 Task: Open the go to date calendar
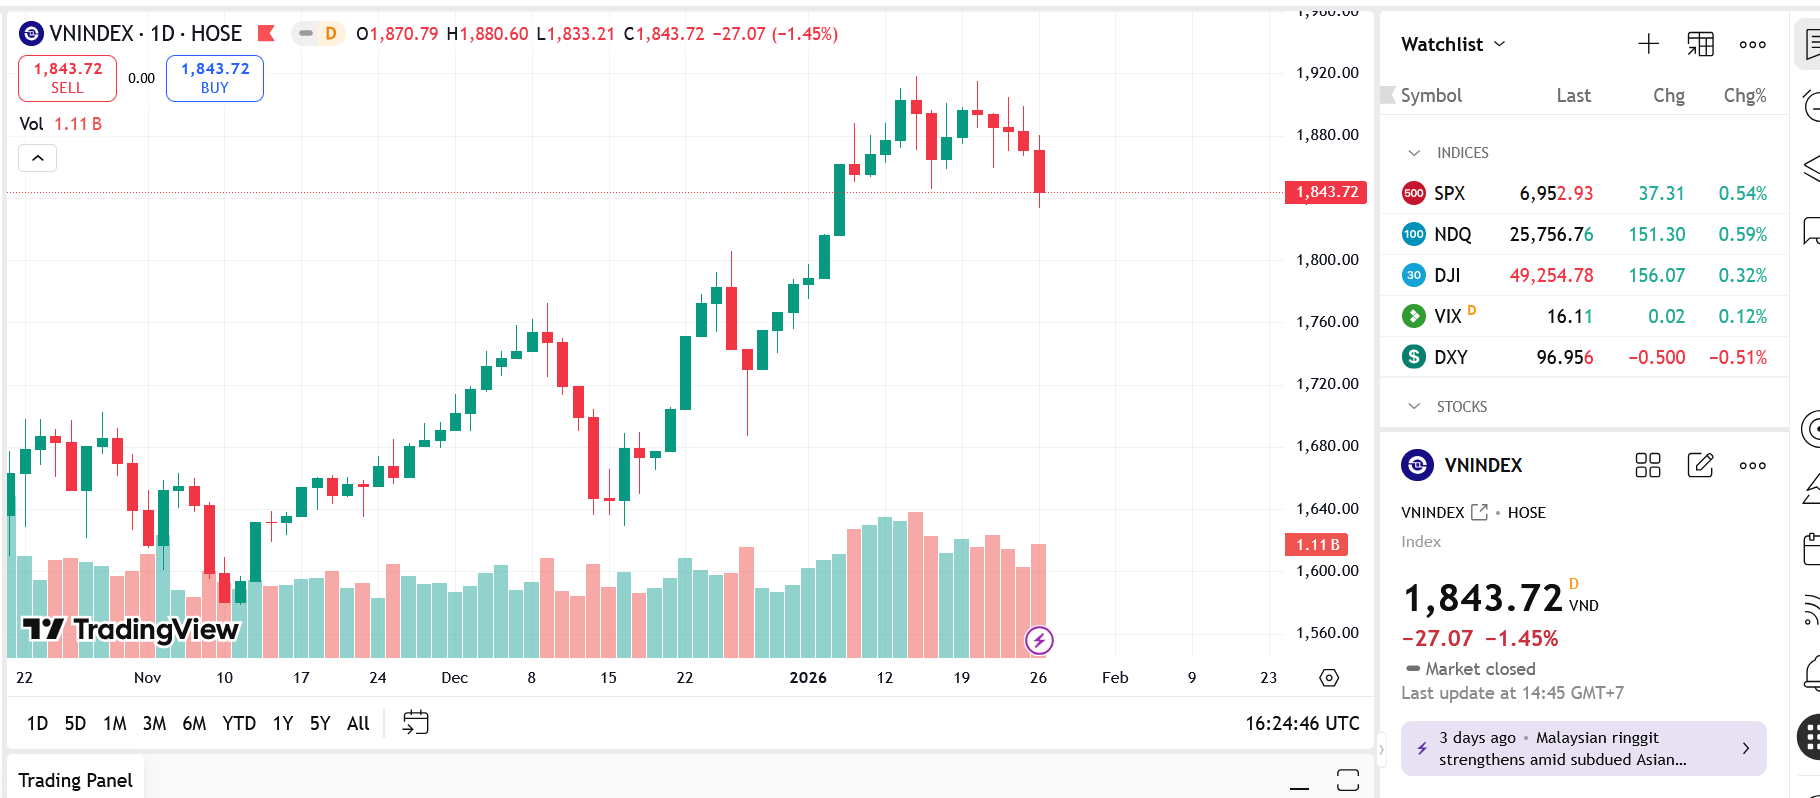click(x=415, y=722)
